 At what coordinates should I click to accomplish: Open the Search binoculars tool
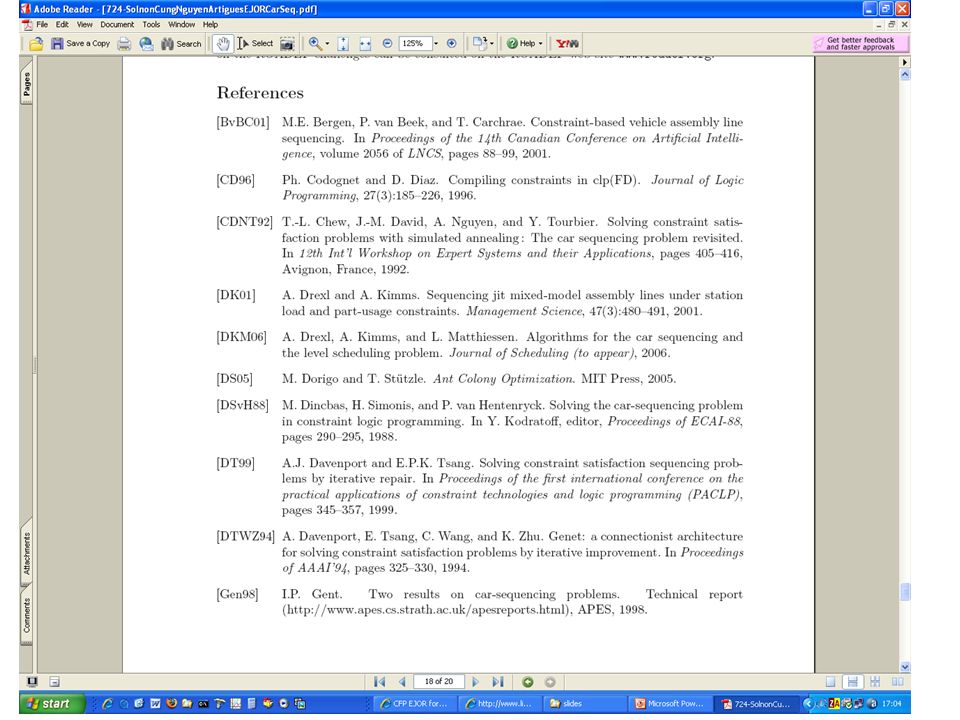point(181,43)
